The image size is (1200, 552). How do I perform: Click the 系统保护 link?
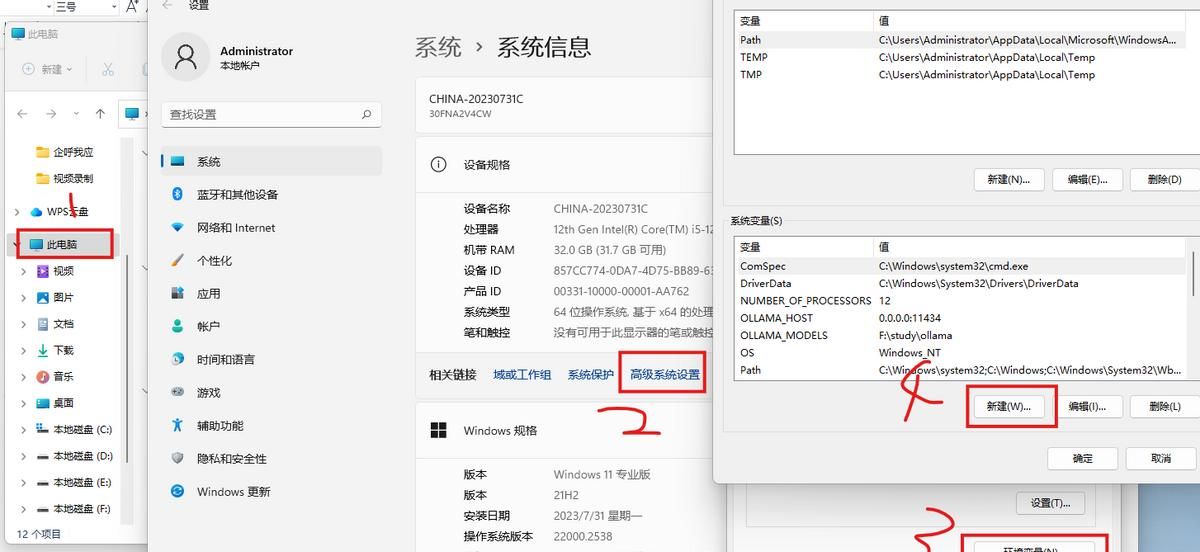591,374
